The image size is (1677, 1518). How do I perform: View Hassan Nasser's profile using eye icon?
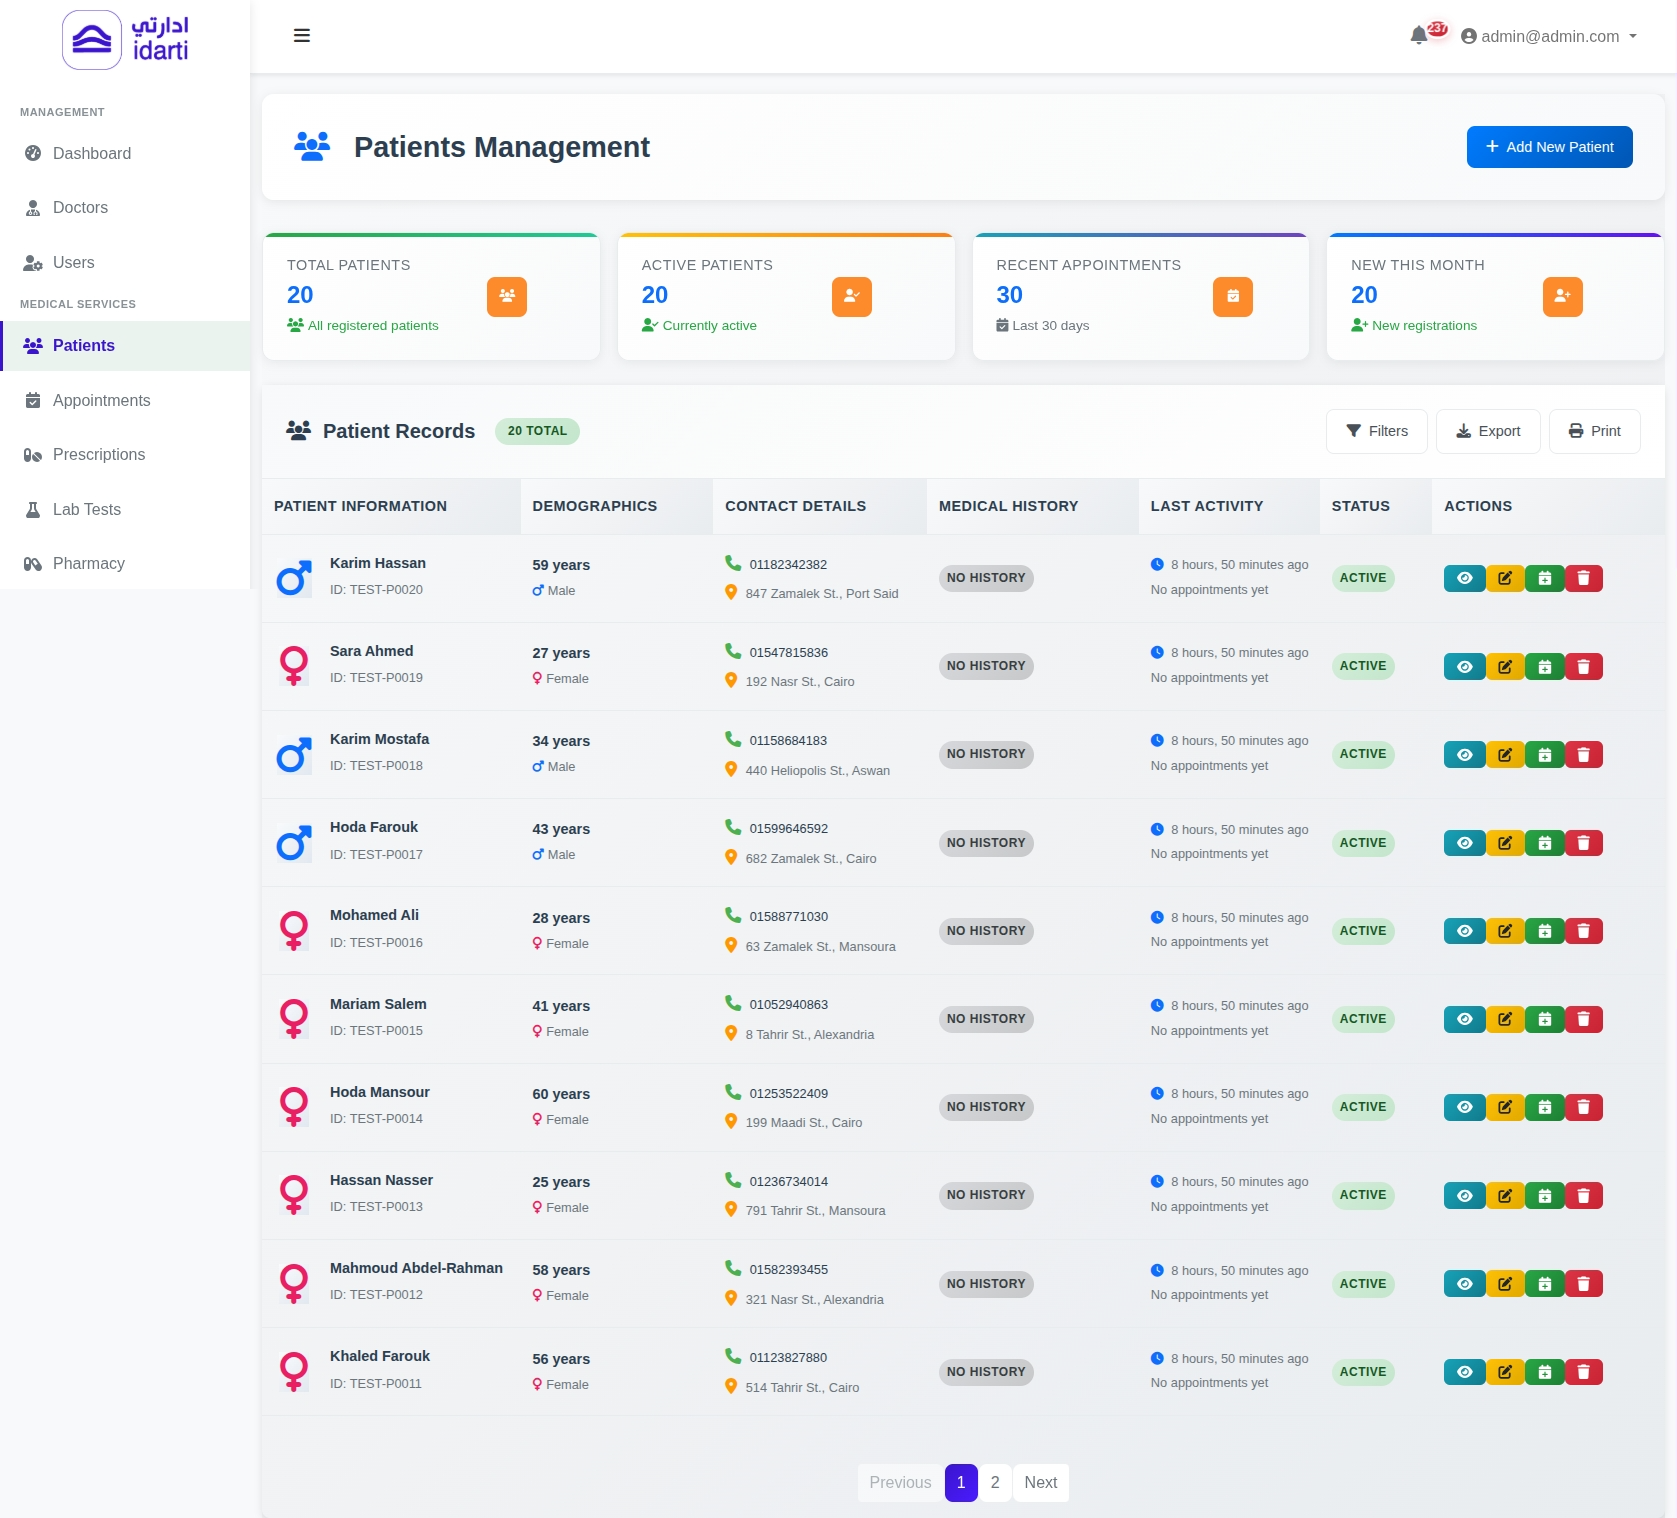1464,1195
